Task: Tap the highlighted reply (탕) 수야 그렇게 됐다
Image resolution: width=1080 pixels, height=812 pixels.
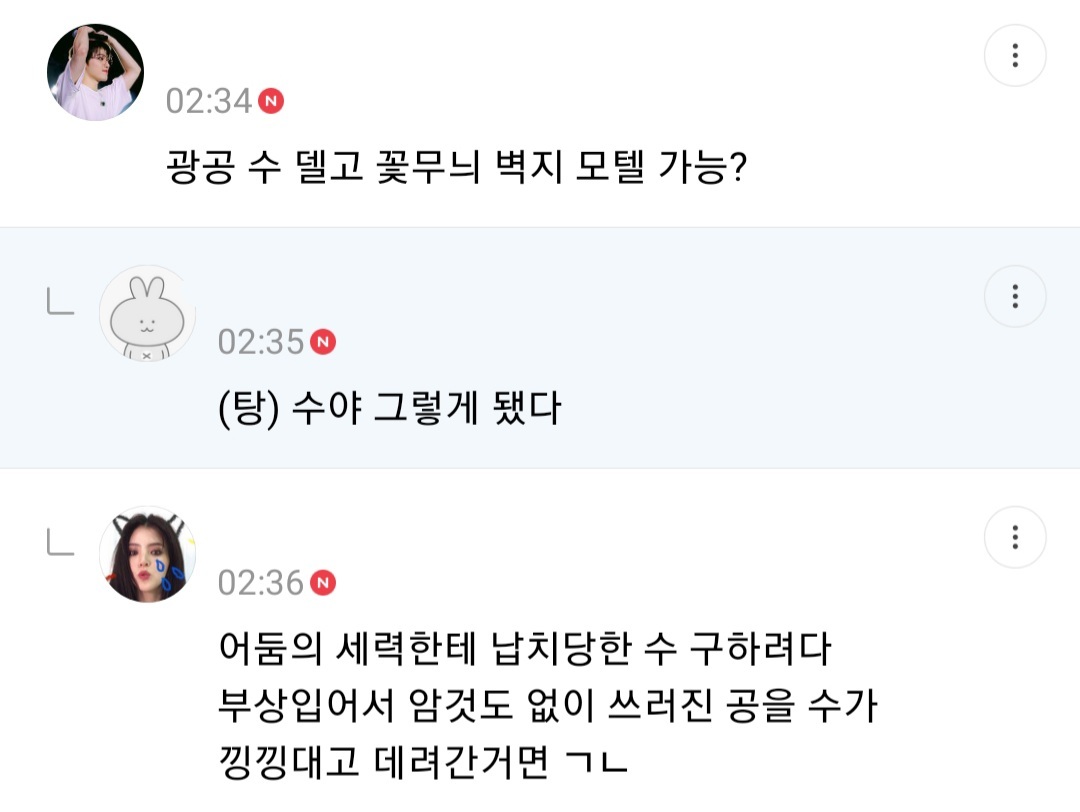Action: (390, 407)
